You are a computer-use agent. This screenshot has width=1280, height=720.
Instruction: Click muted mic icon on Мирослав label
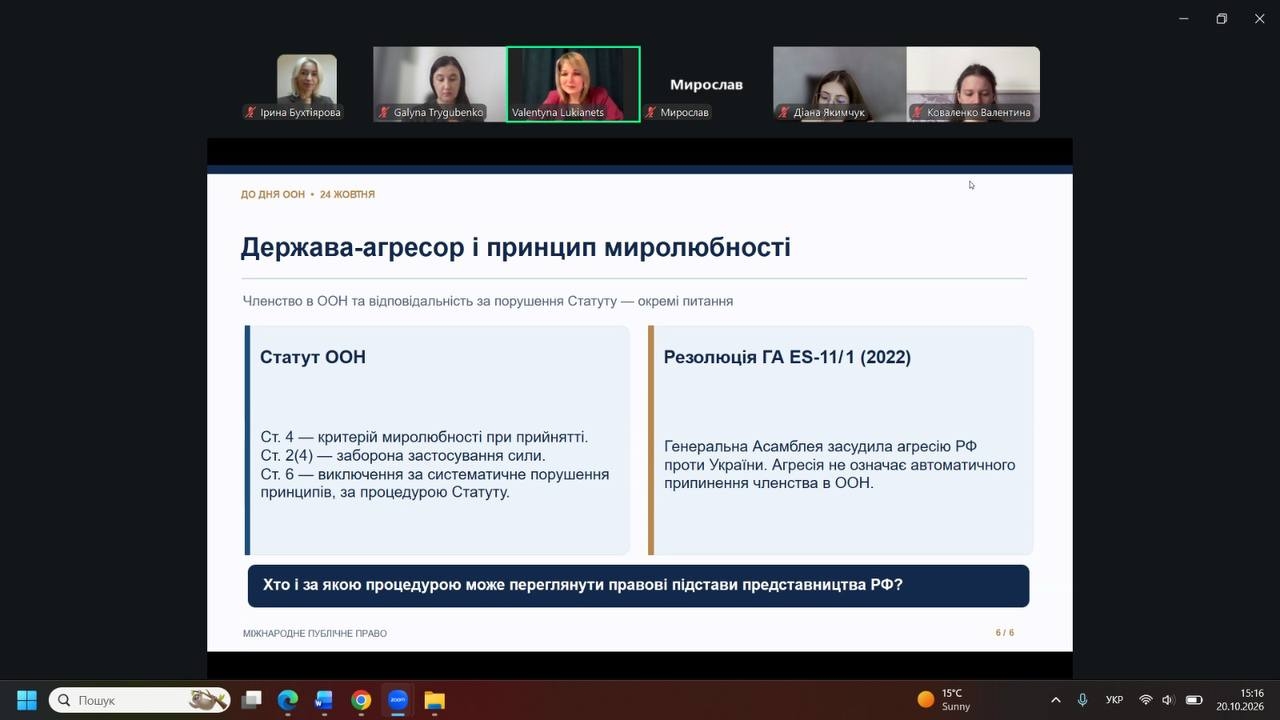click(x=651, y=113)
